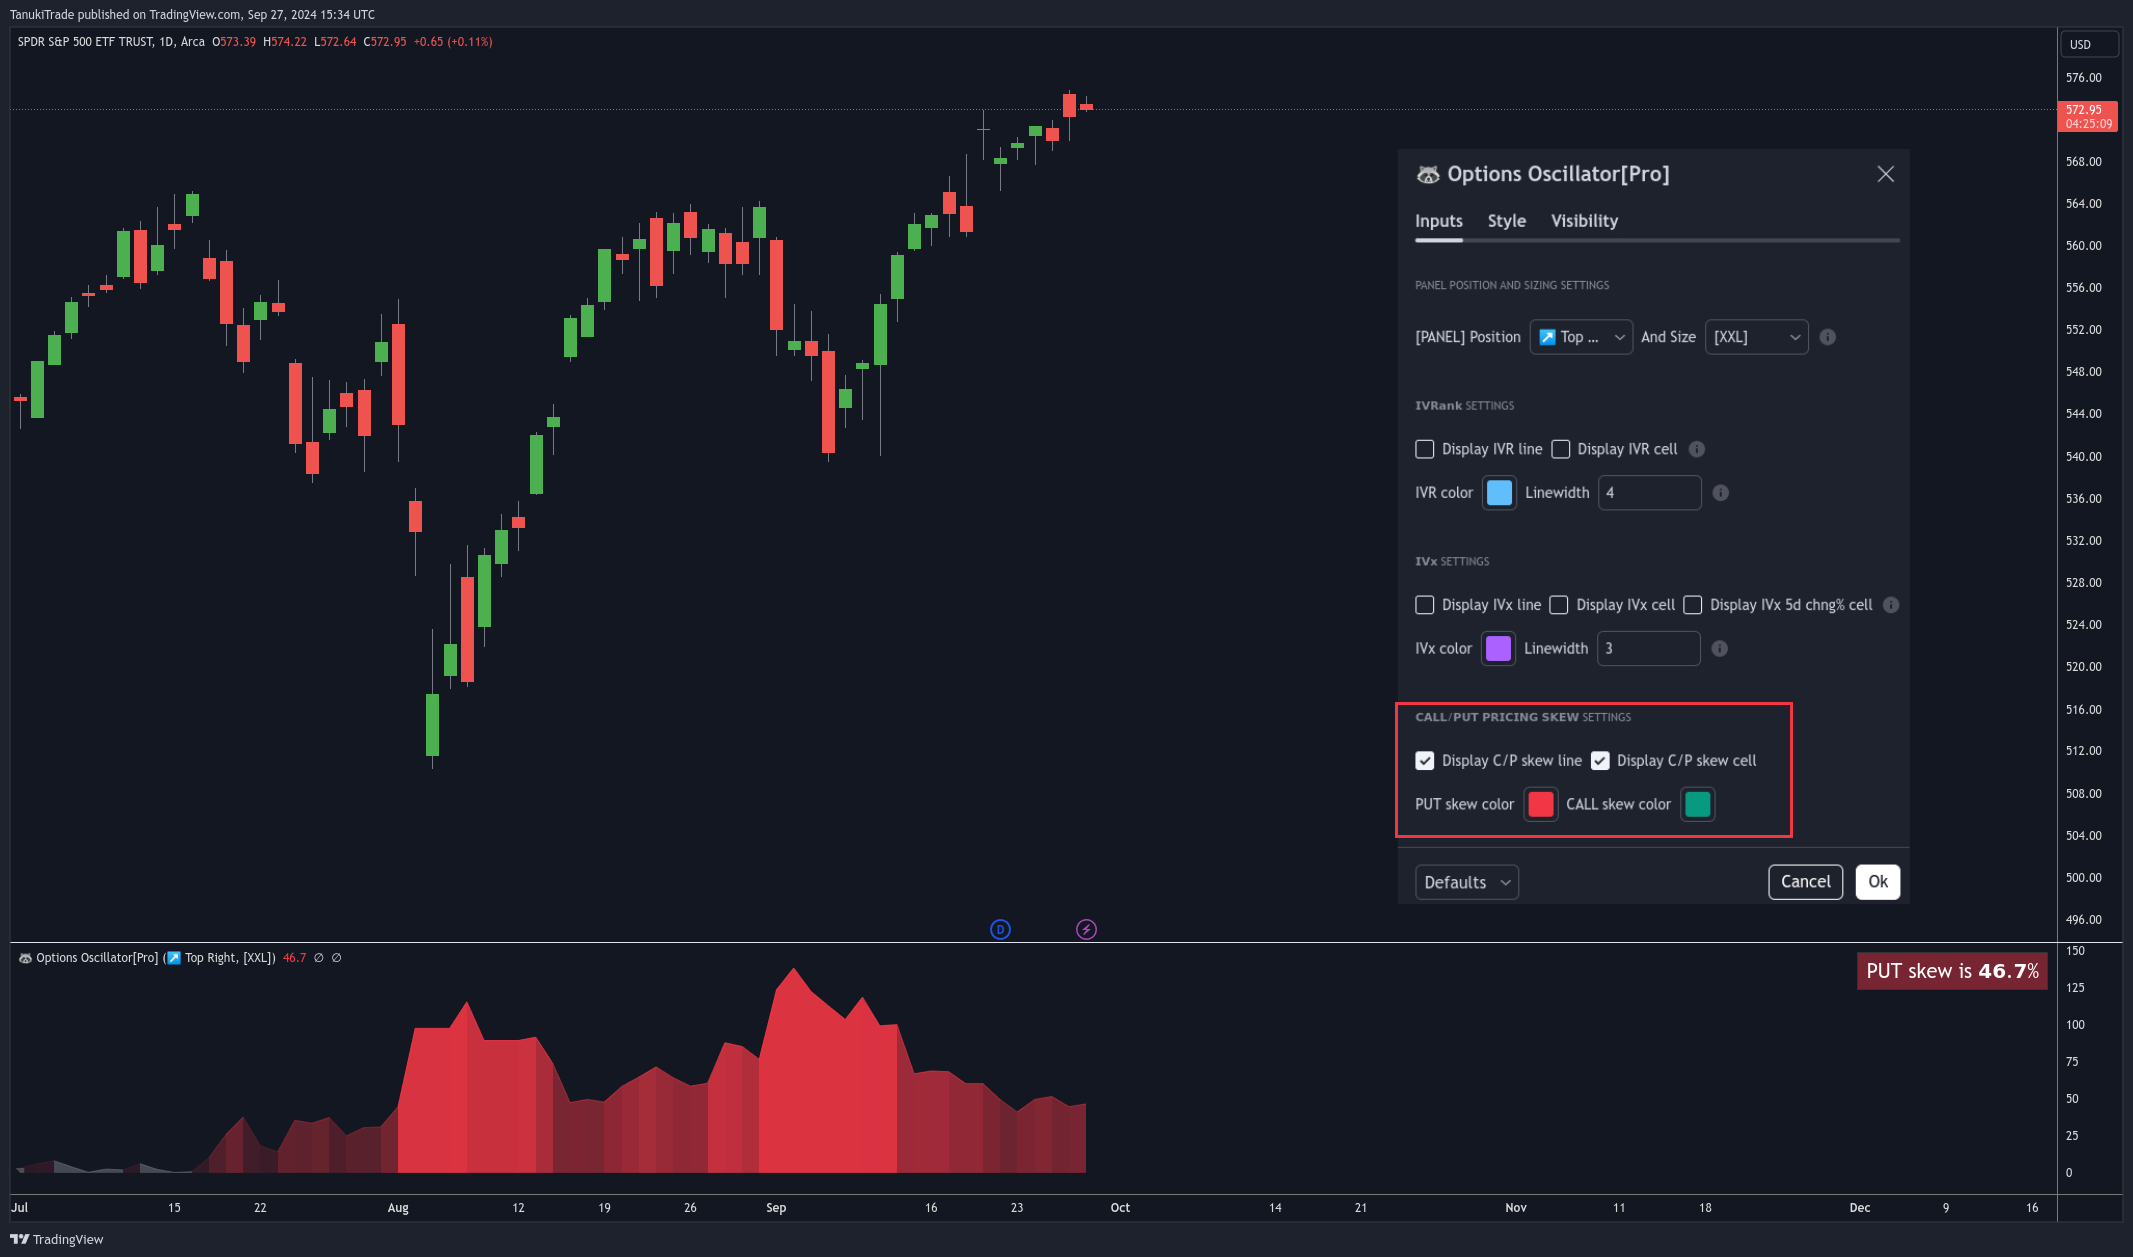
Task: Click the blue dividend D marker on chart
Action: tap(1000, 930)
